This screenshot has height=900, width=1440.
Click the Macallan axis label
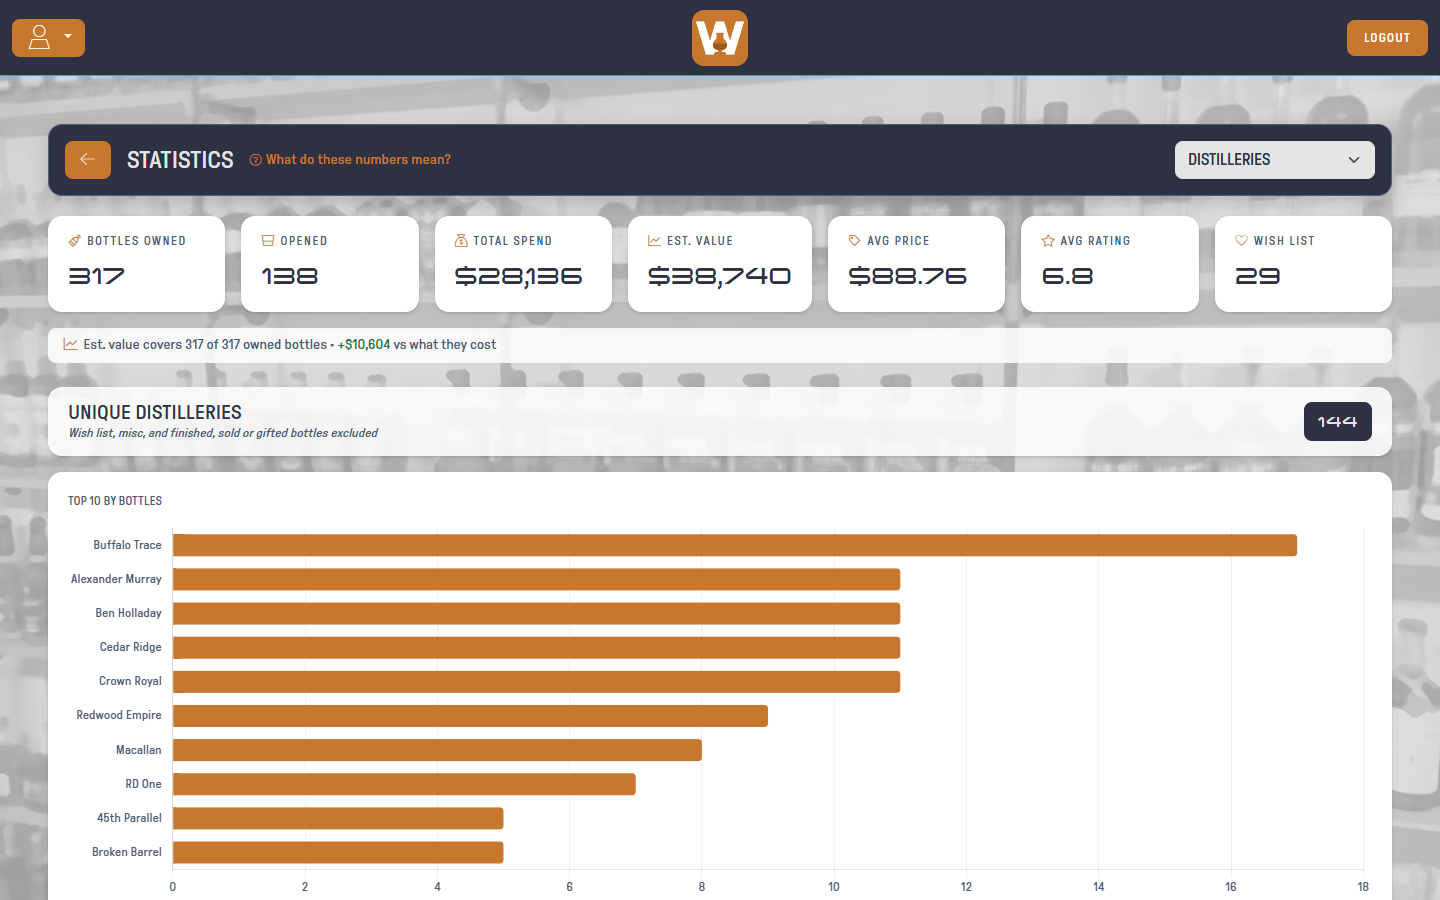coord(138,750)
